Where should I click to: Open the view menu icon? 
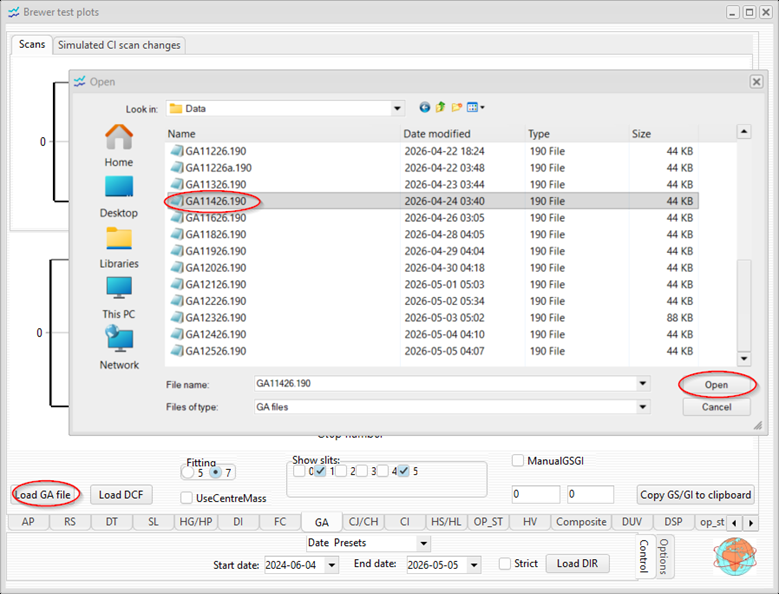pos(472,107)
